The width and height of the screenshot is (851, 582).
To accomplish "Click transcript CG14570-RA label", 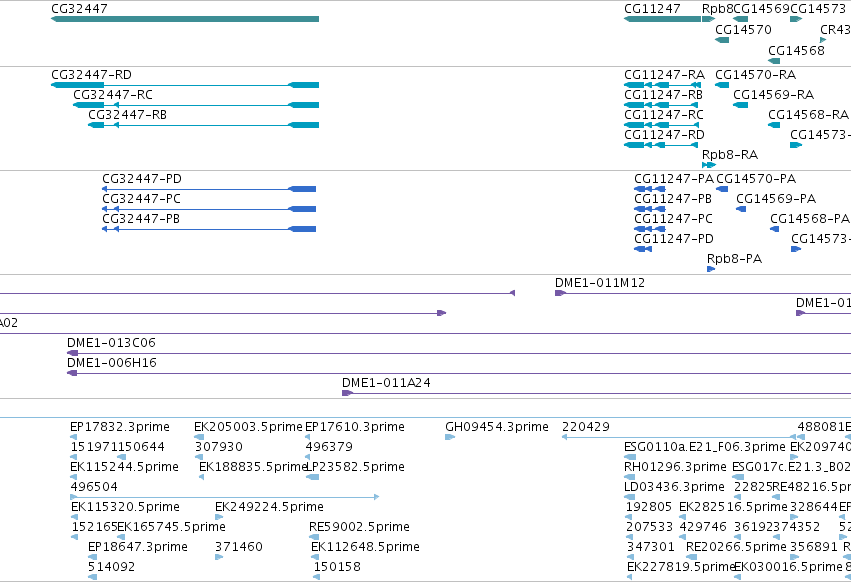I will (x=755, y=74).
